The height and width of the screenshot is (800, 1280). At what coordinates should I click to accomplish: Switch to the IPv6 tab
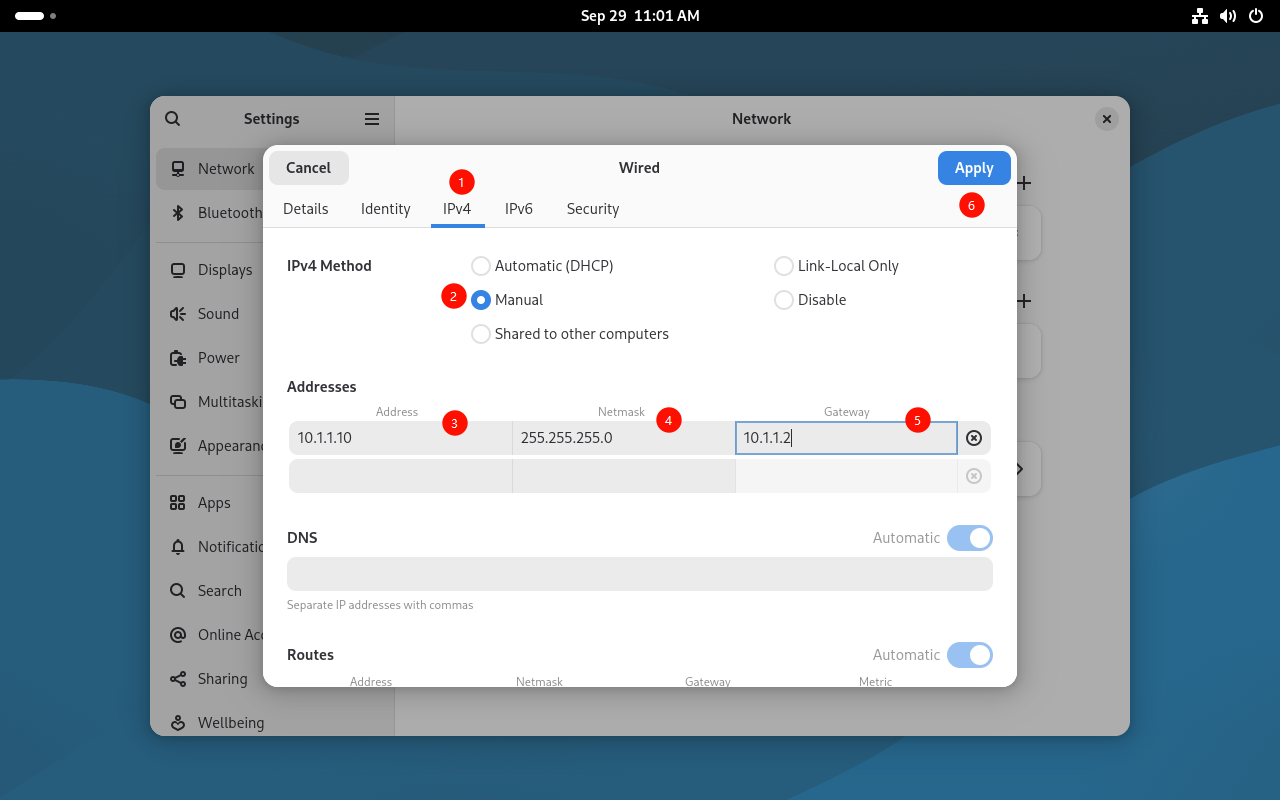pyautogui.click(x=518, y=209)
